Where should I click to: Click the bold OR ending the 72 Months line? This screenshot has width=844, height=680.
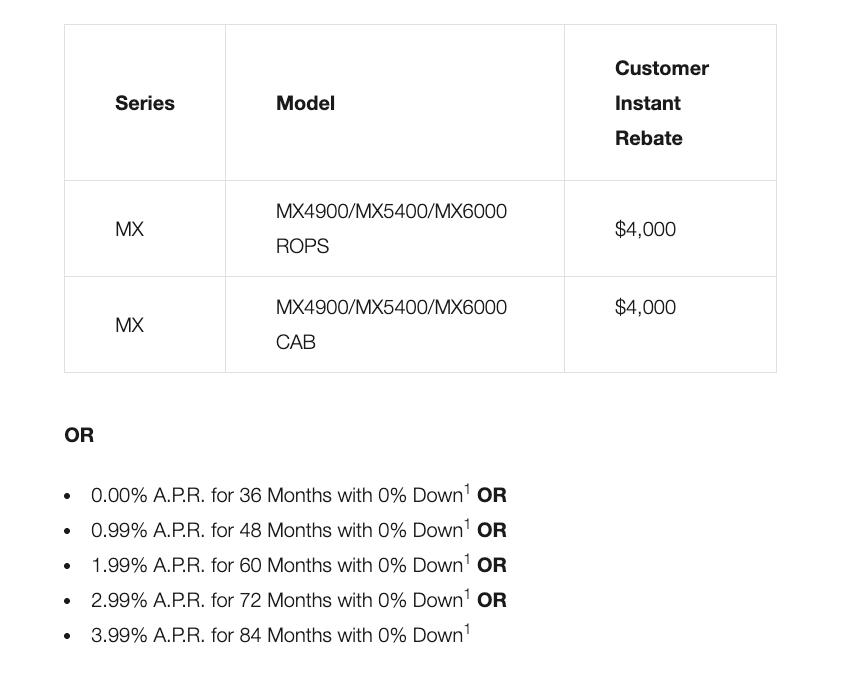(492, 600)
